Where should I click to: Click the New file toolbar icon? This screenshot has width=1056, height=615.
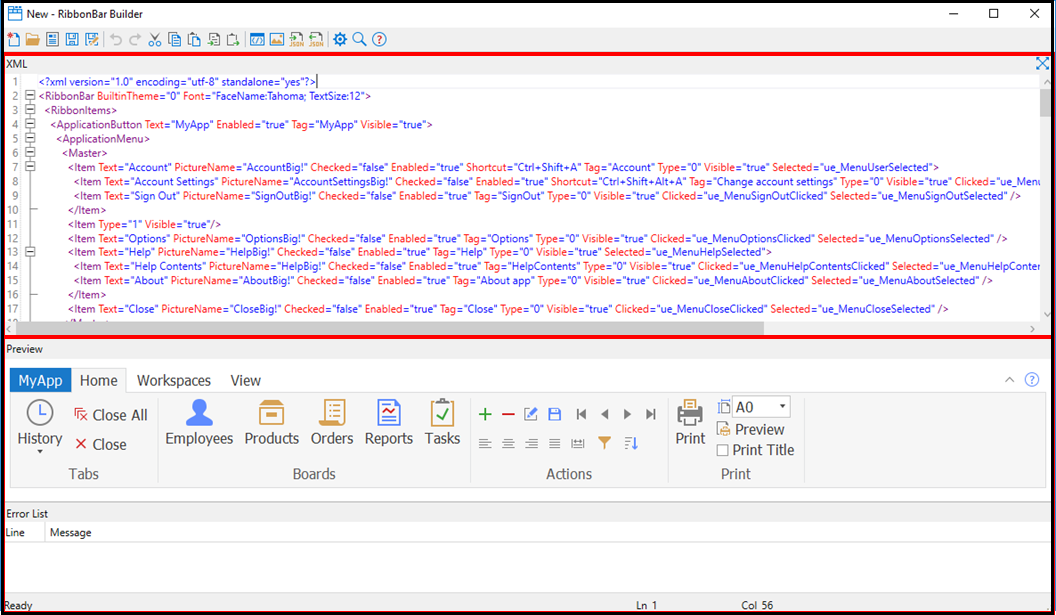(x=13, y=39)
